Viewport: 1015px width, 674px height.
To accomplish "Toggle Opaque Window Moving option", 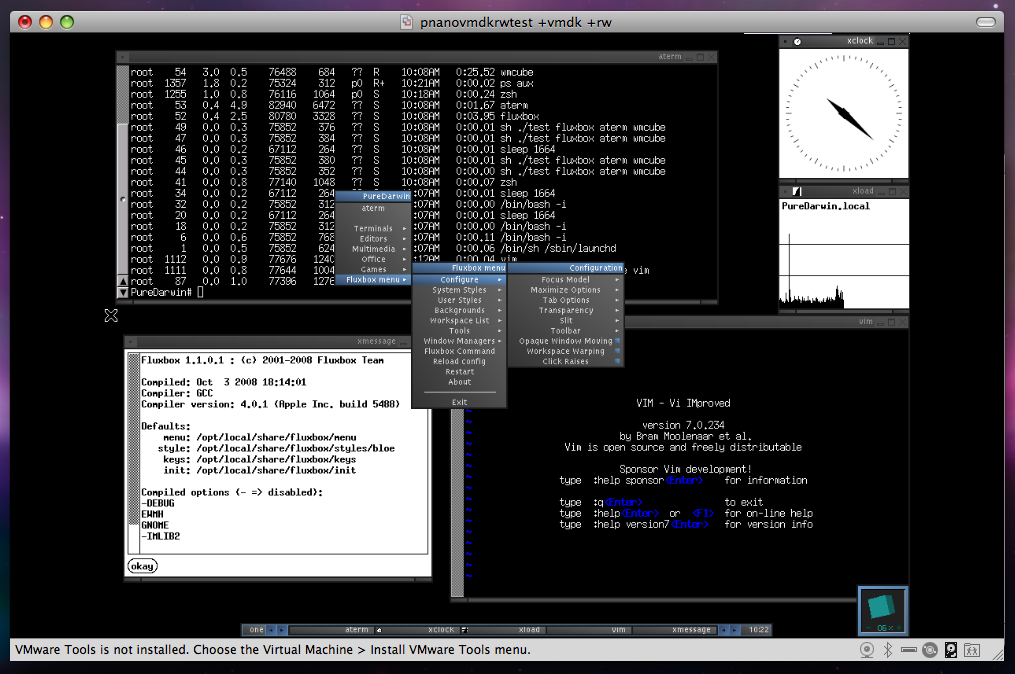I will (566, 341).
